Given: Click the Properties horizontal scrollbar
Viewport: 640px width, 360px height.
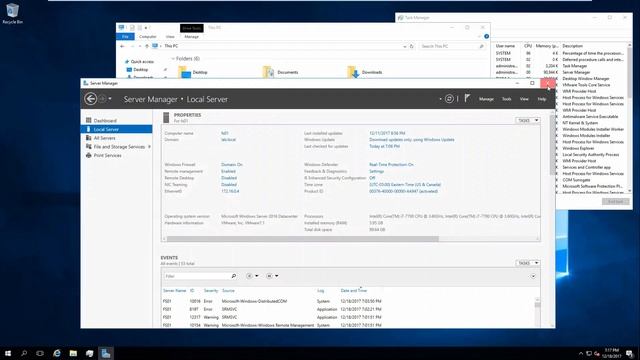Looking at the screenshot, I should 303,239.
